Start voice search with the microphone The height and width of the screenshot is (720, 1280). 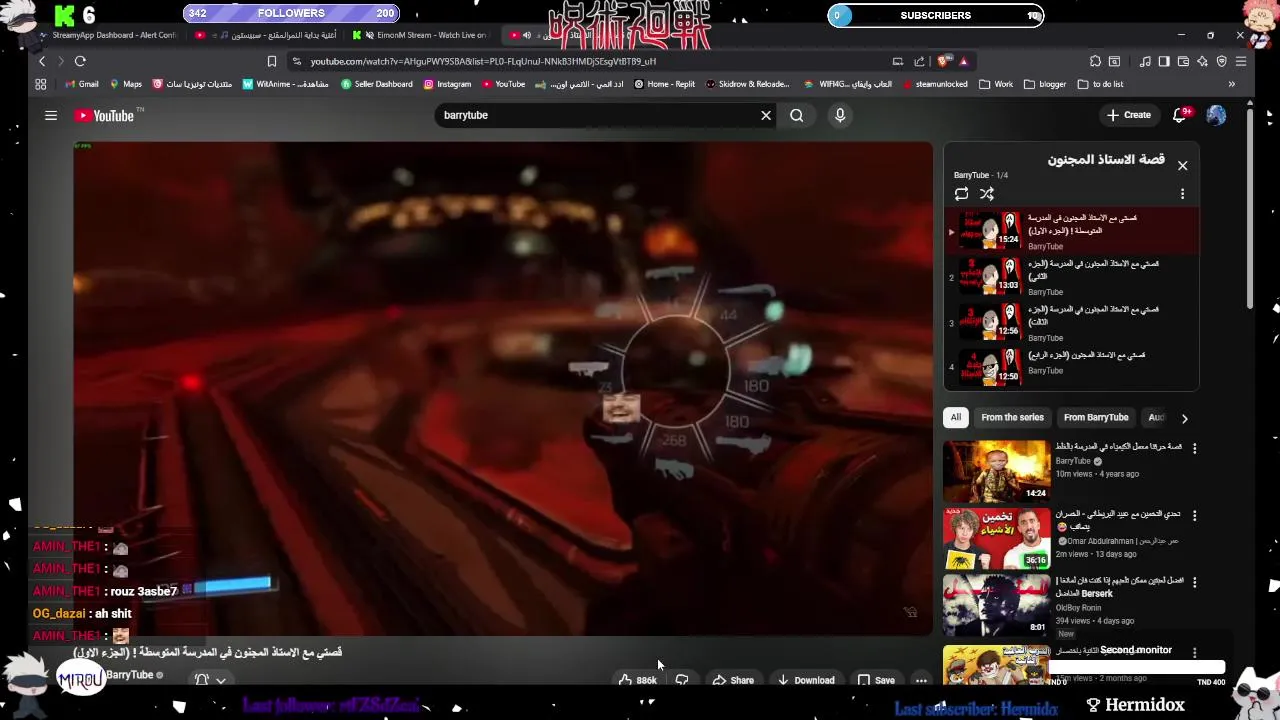(840, 115)
